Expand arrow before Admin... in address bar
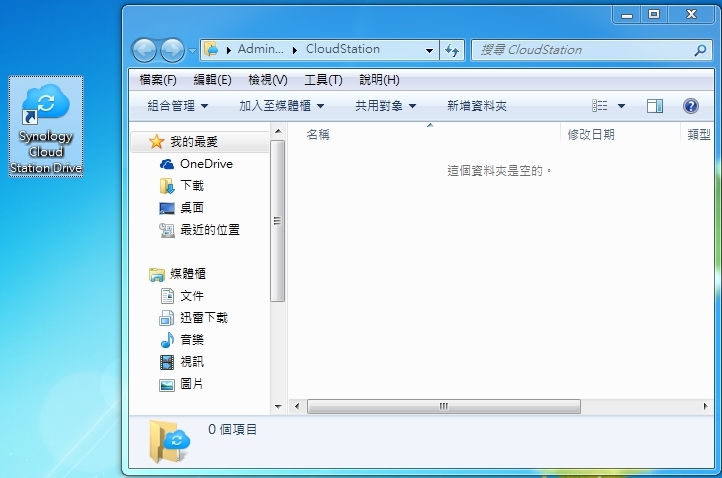The image size is (722, 478). tap(228, 50)
